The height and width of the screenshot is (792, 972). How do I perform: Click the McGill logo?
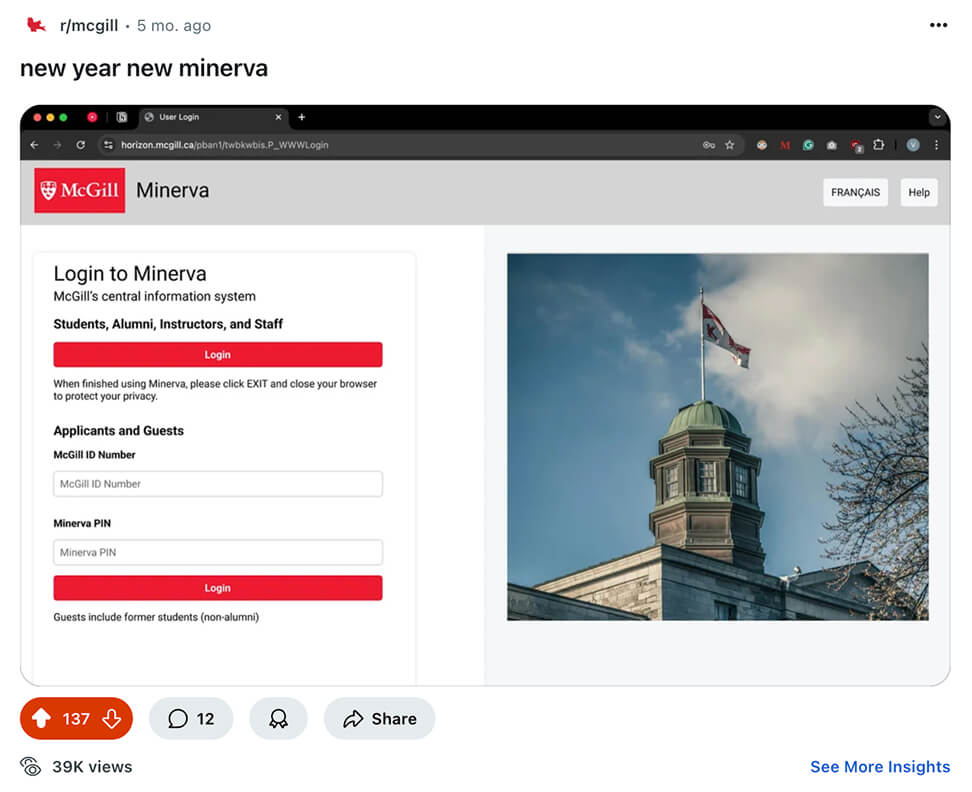(x=79, y=190)
